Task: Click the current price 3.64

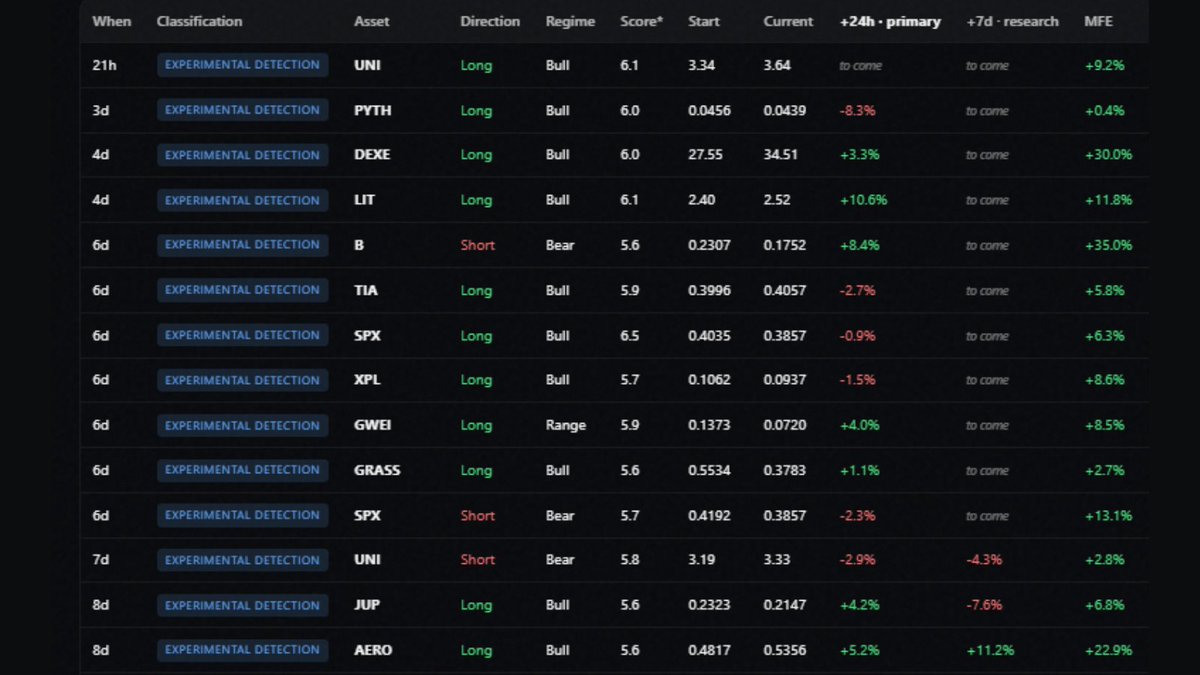Action: pyautogui.click(x=777, y=65)
